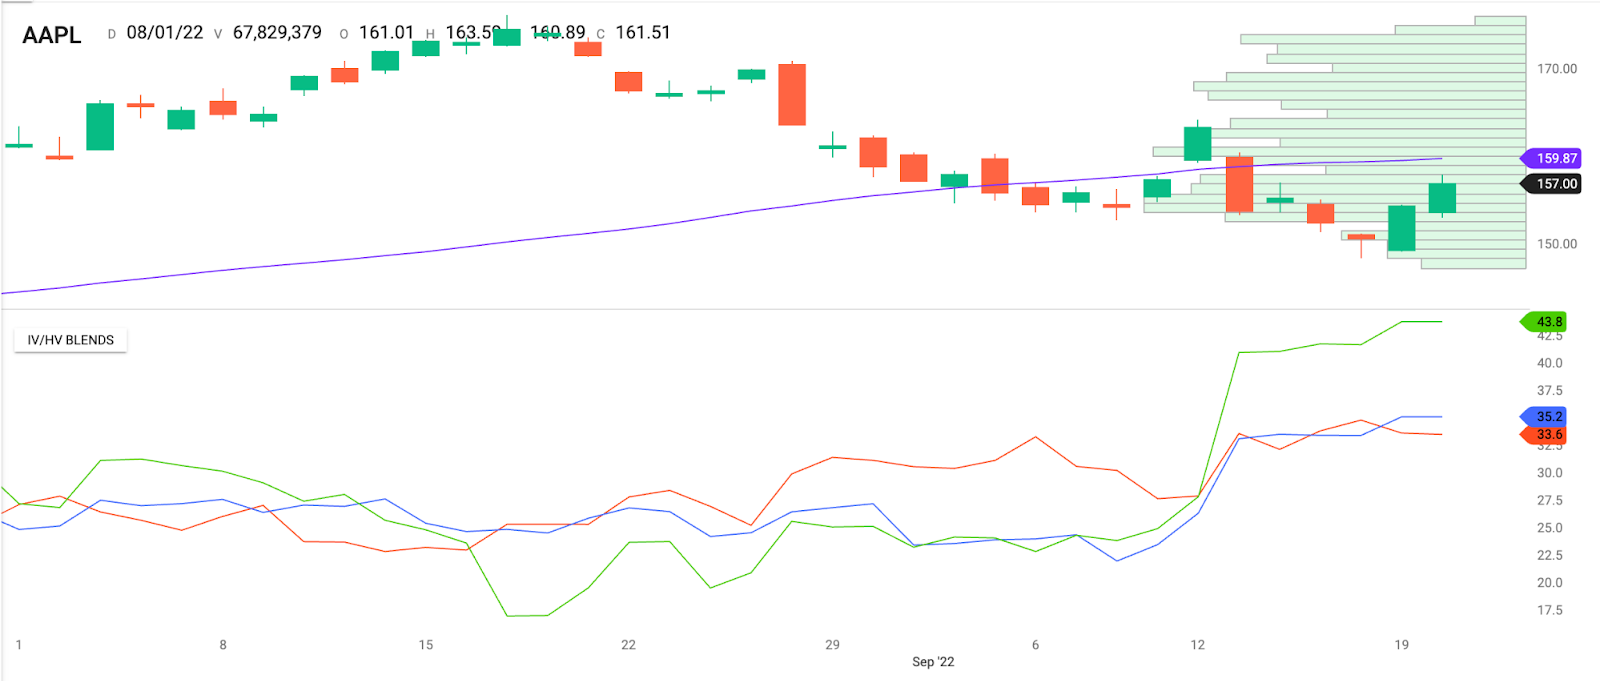
Task: Click the green 43.8 indicator value tag
Action: click(1544, 322)
